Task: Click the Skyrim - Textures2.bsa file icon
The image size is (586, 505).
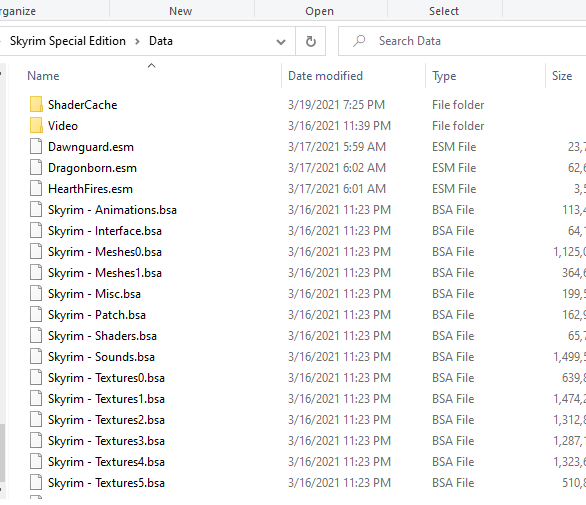Action: point(36,419)
